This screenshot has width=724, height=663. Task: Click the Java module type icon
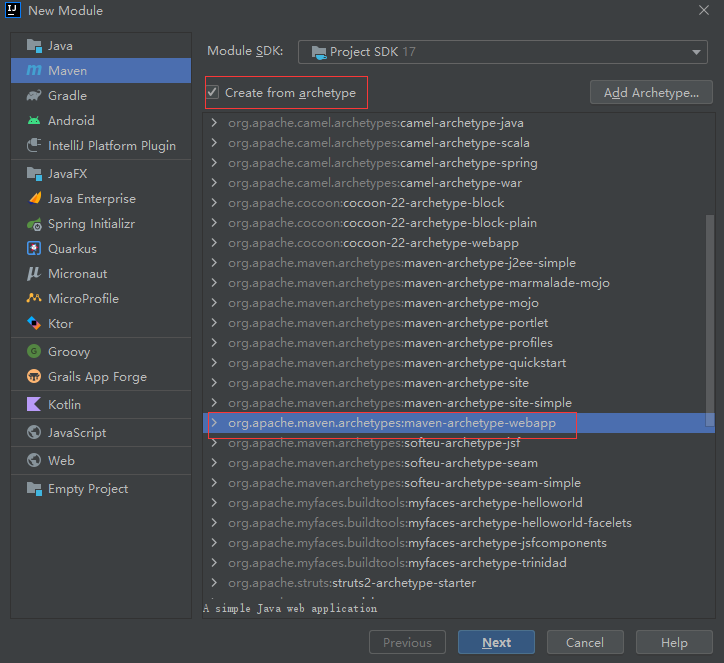point(34,46)
